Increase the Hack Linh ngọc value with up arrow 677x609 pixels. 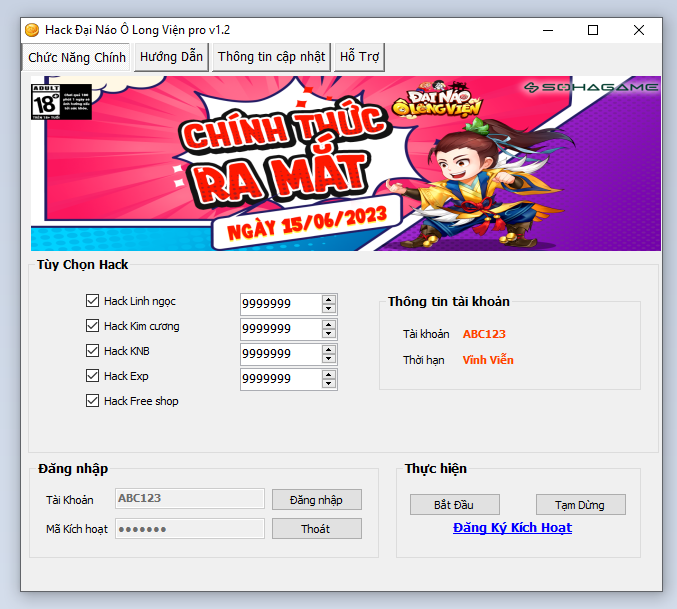pyautogui.click(x=329, y=299)
